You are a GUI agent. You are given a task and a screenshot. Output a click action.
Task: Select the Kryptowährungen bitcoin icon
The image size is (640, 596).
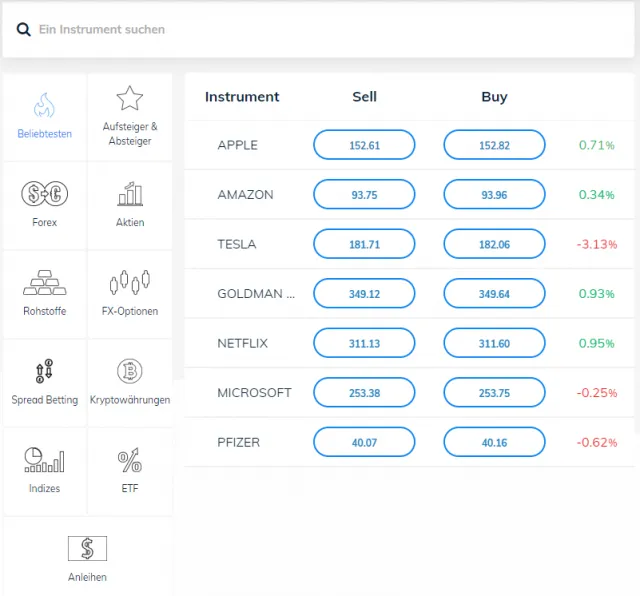point(129,372)
